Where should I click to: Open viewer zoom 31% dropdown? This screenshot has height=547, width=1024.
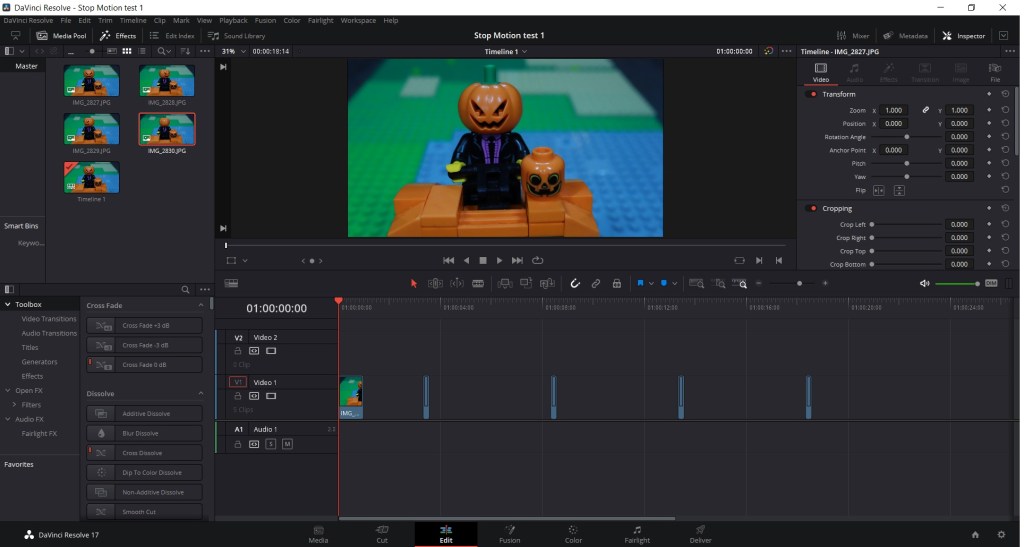(232, 51)
